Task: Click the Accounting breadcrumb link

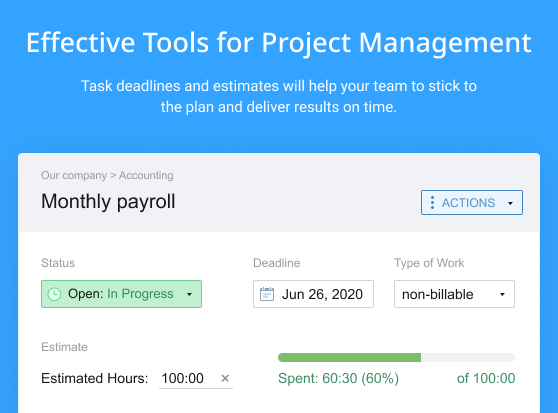Action: pyautogui.click(x=146, y=175)
